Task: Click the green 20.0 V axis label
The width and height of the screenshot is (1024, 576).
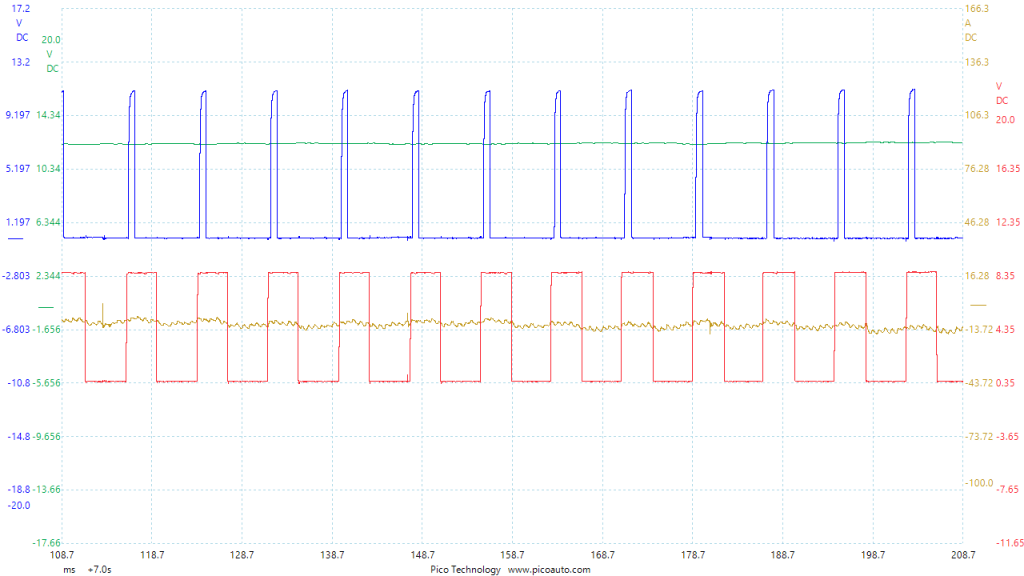Action: pos(51,40)
